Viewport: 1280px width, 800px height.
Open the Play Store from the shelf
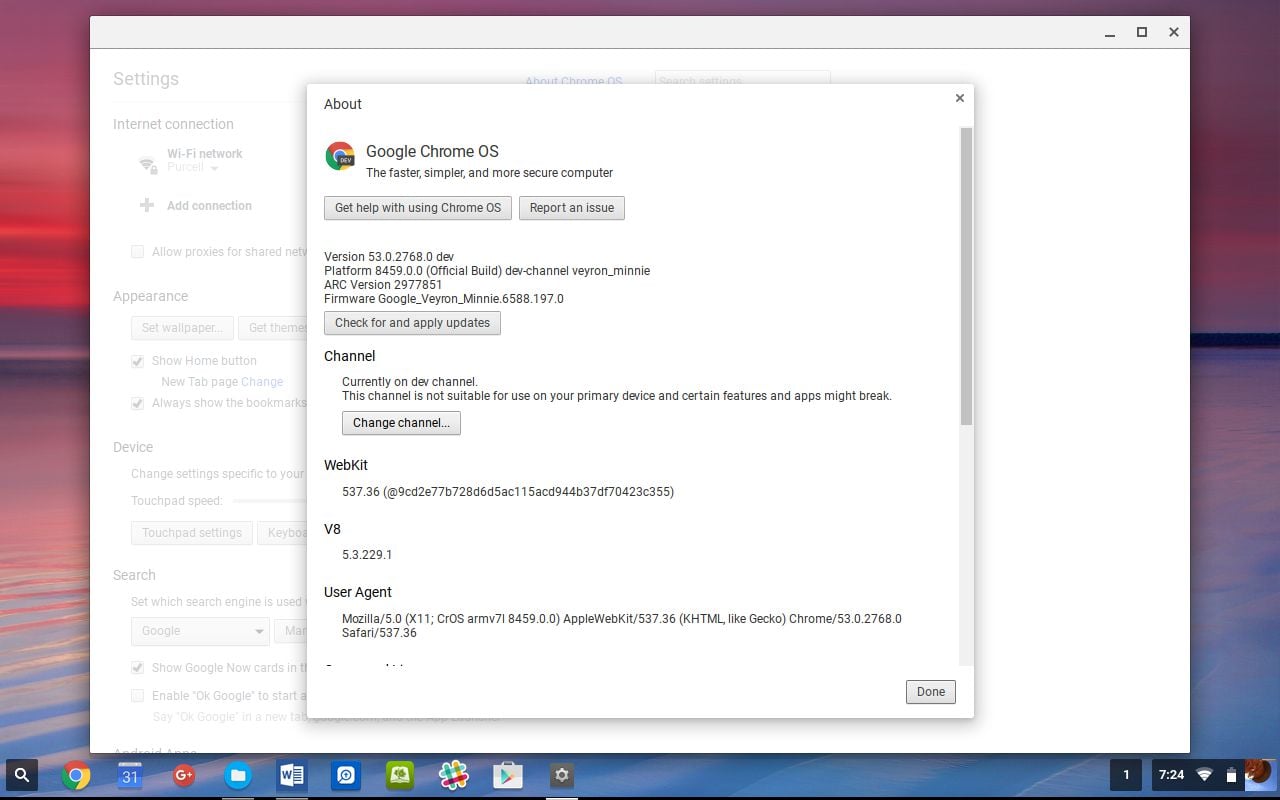(508, 775)
